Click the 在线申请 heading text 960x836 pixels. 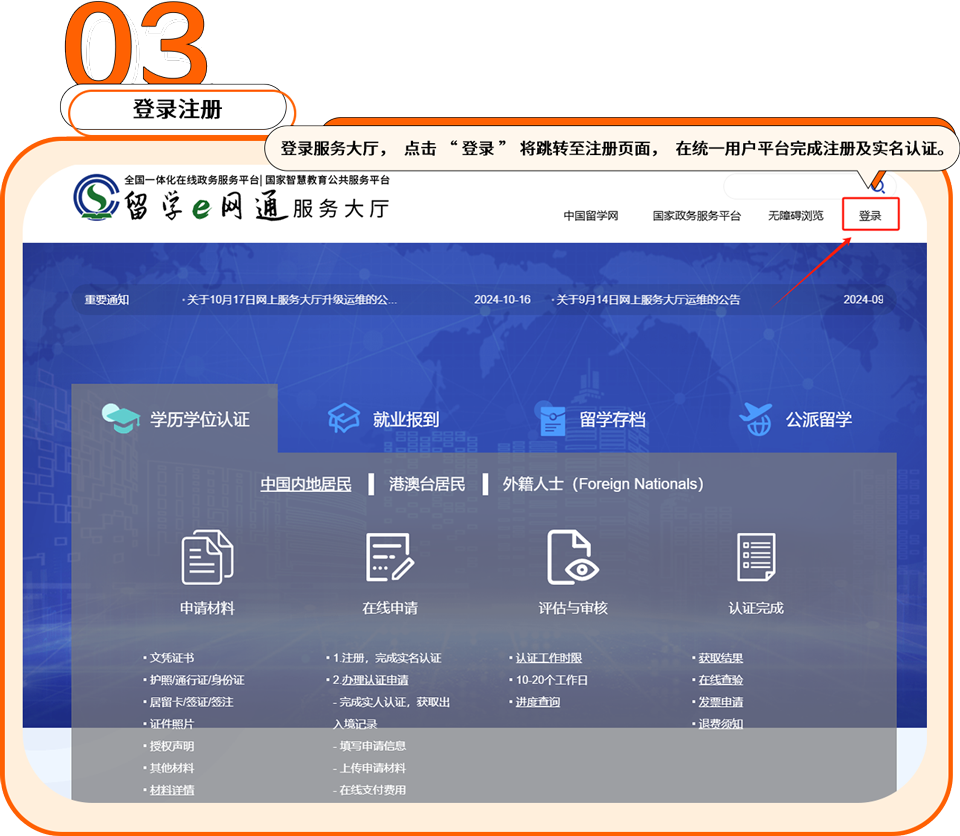(390, 608)
